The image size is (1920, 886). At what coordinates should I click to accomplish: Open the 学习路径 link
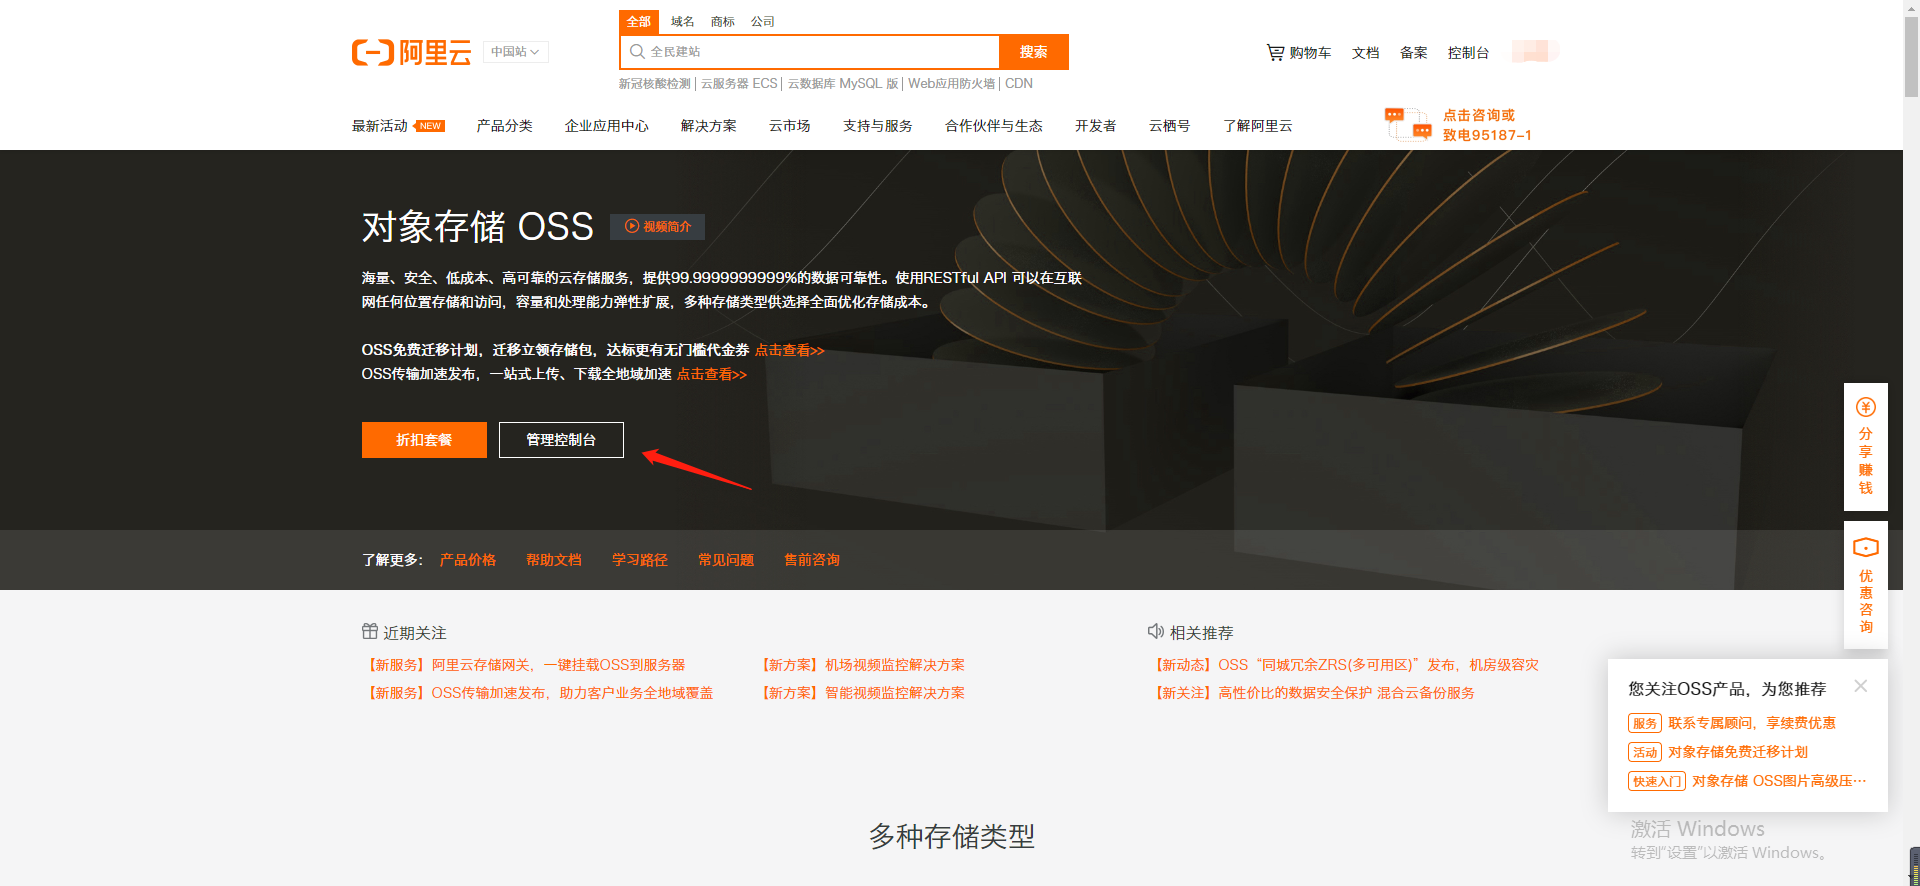640,560
